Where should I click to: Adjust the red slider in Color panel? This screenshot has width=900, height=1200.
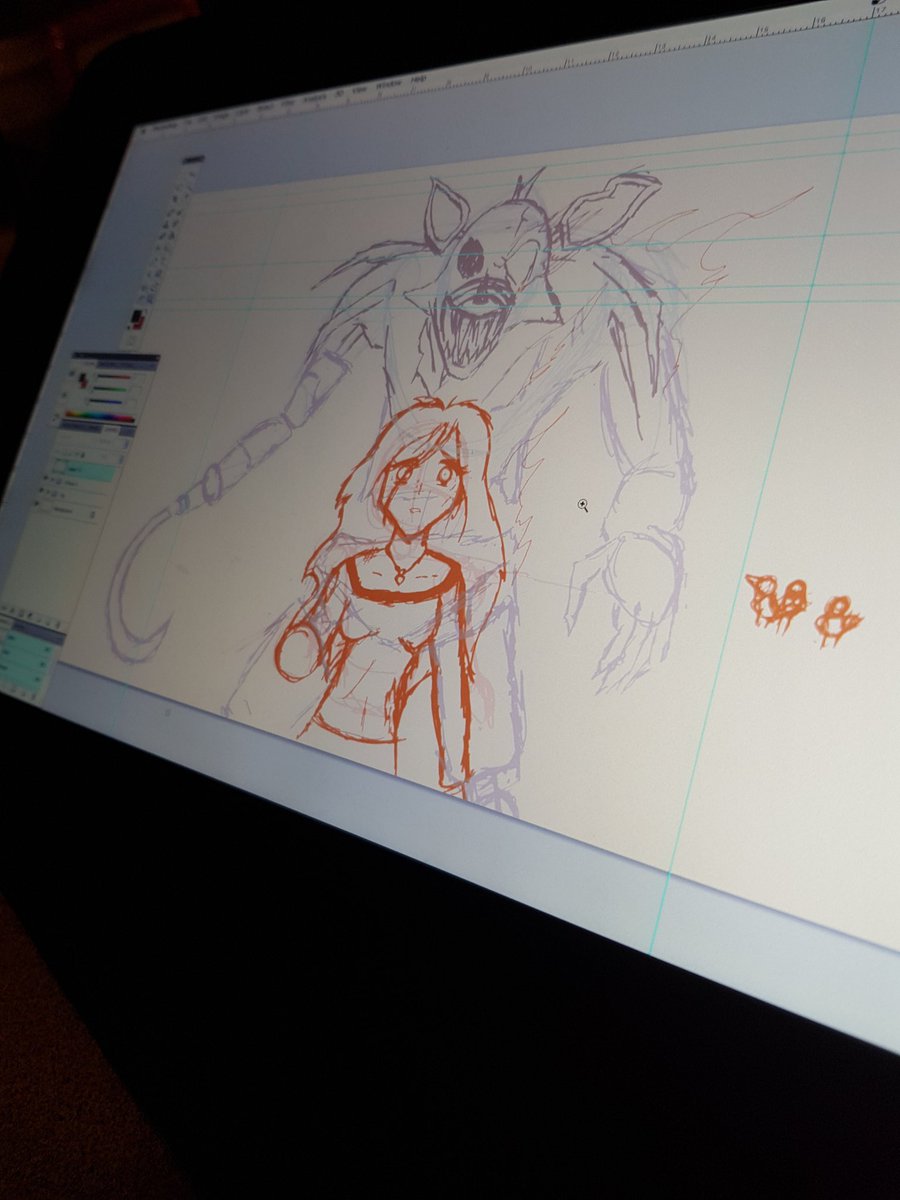click(114, 376)
